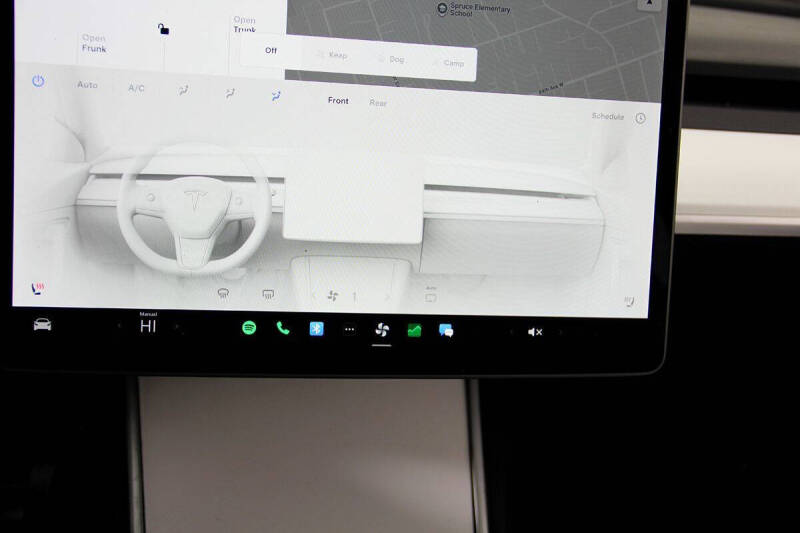The width and height of the screenshot is (800, 533).
Task: Open the Spotify app
Action: 249,327
